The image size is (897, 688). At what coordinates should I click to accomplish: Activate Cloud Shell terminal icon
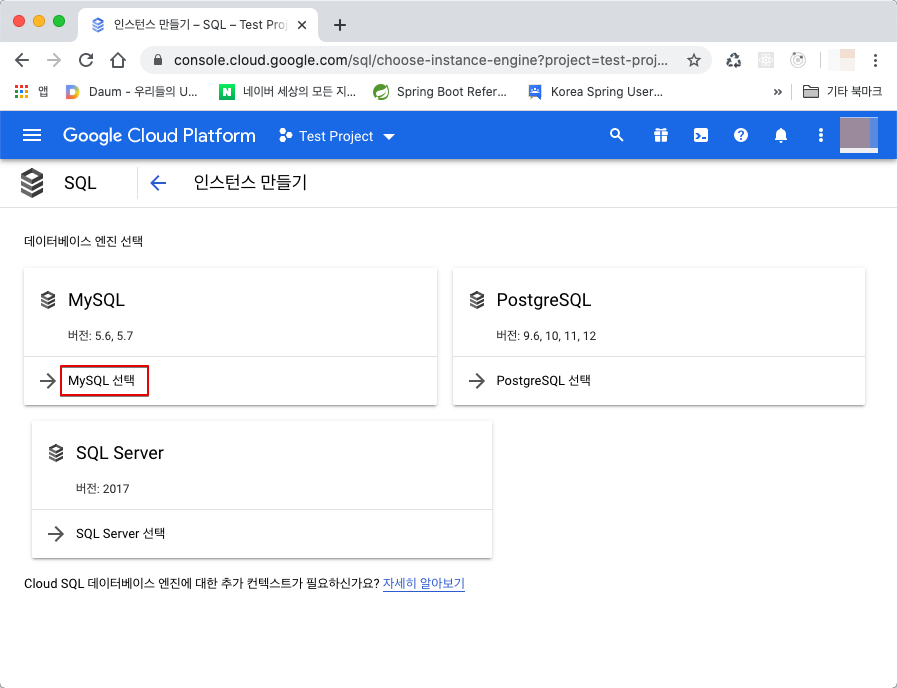pyautogui.click(x=701, y=135)
